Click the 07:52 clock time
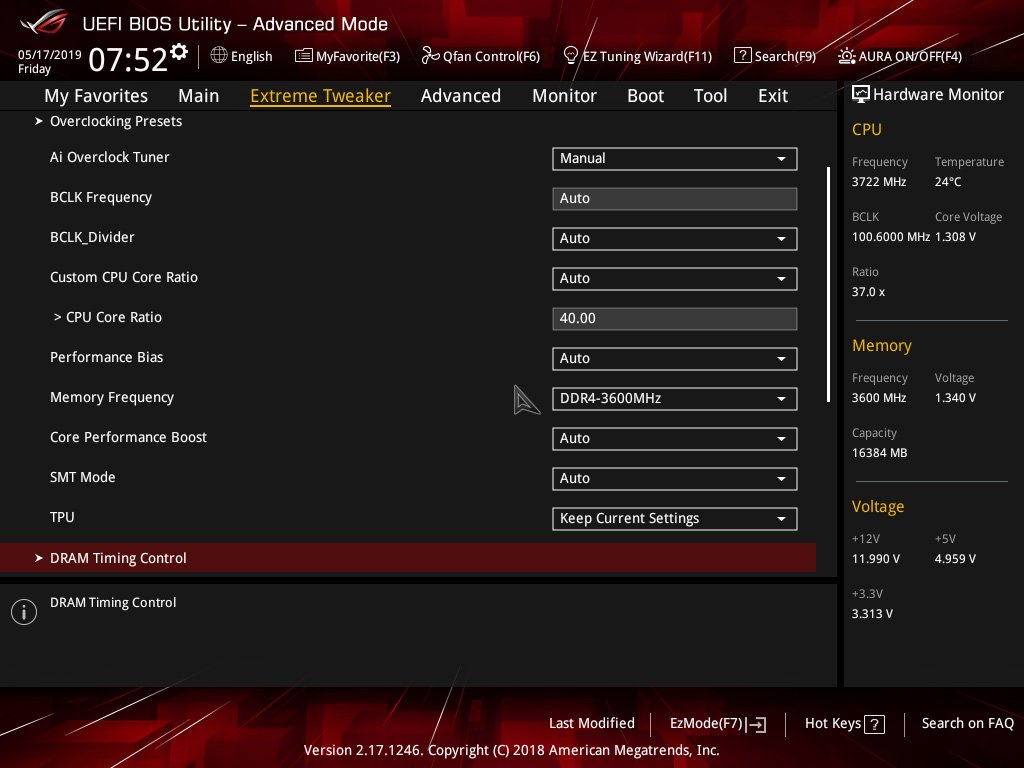The width and height of the screenshot is (1024, 768). 128,59
